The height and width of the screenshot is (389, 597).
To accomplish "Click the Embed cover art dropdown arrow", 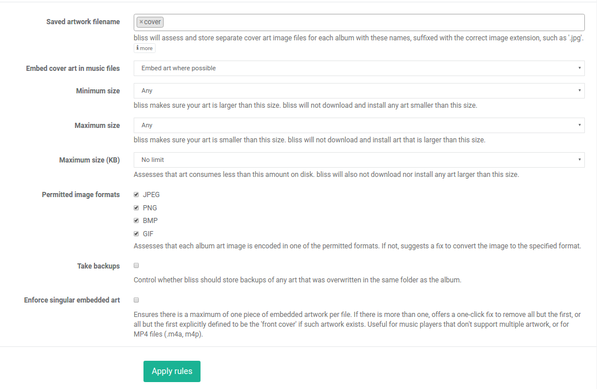I will point(579,68).
